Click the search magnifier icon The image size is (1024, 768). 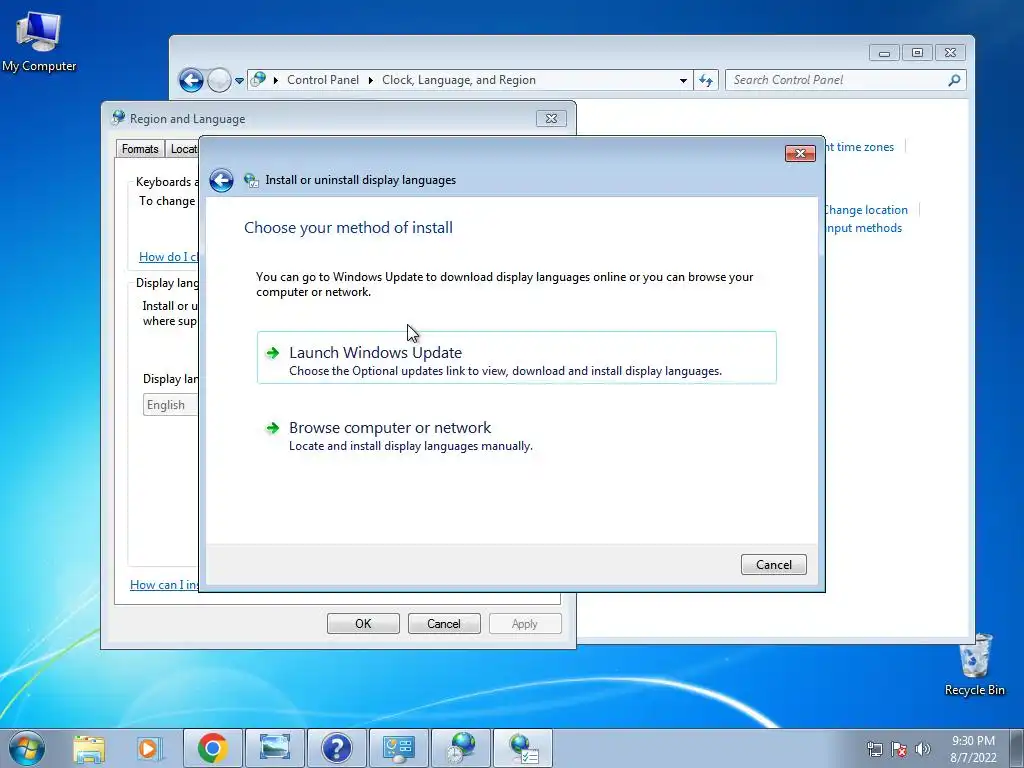(x=954, y=80)
